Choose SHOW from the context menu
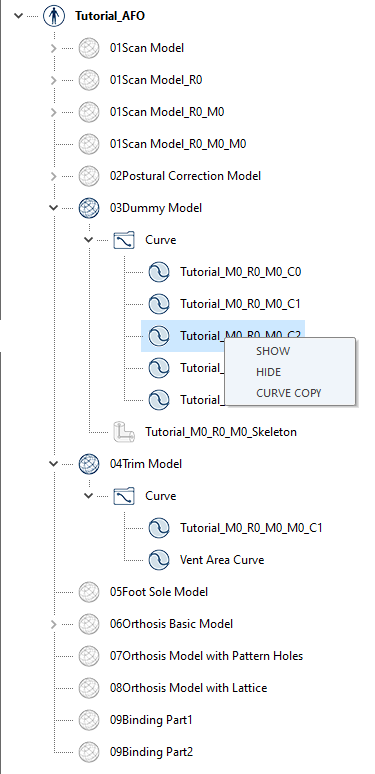This screenshot has width=375, height=774. (x=273, y=351)
